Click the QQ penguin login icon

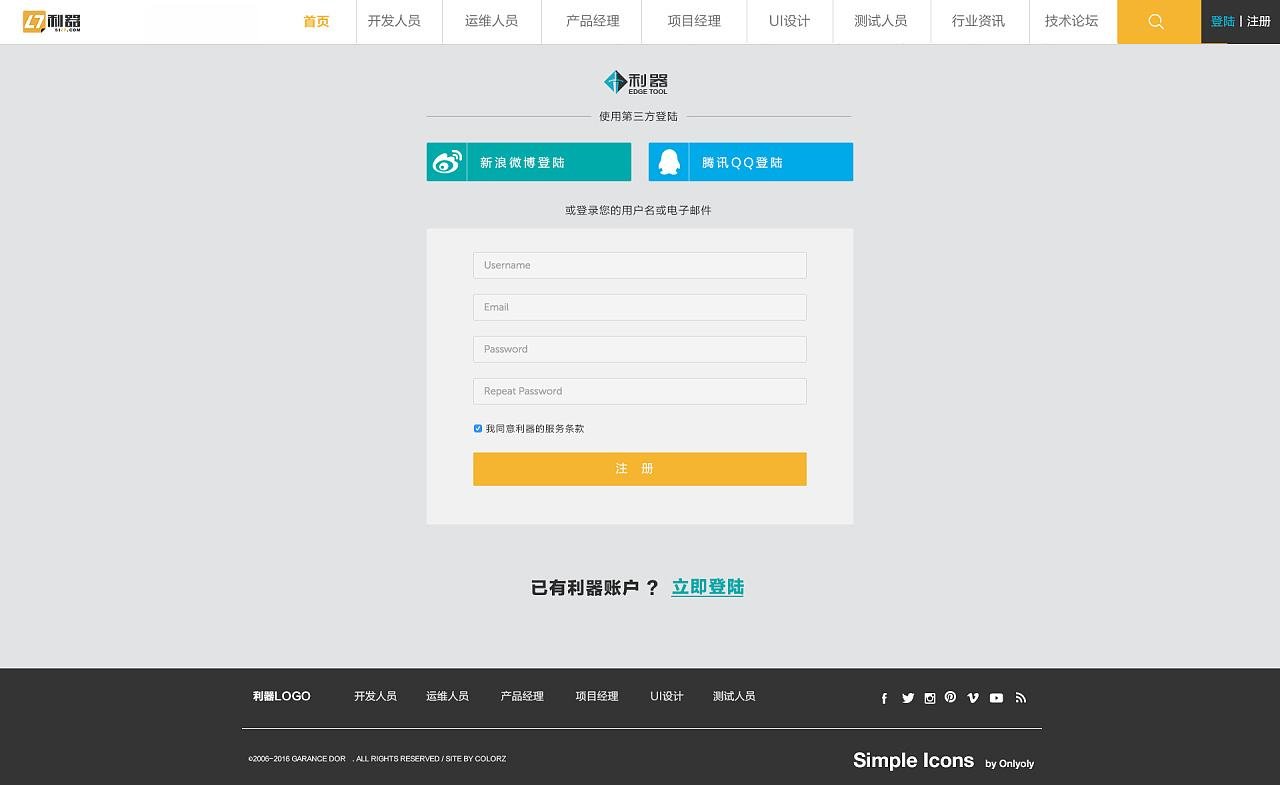point(667,161)
